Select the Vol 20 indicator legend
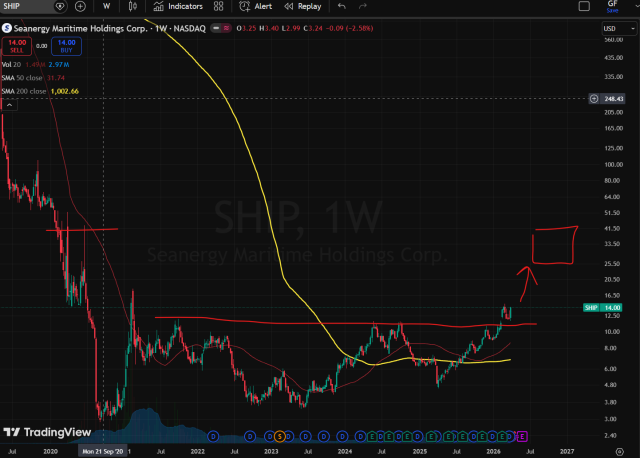This screenshot has width=640, height=458. [x=12, y=62]
